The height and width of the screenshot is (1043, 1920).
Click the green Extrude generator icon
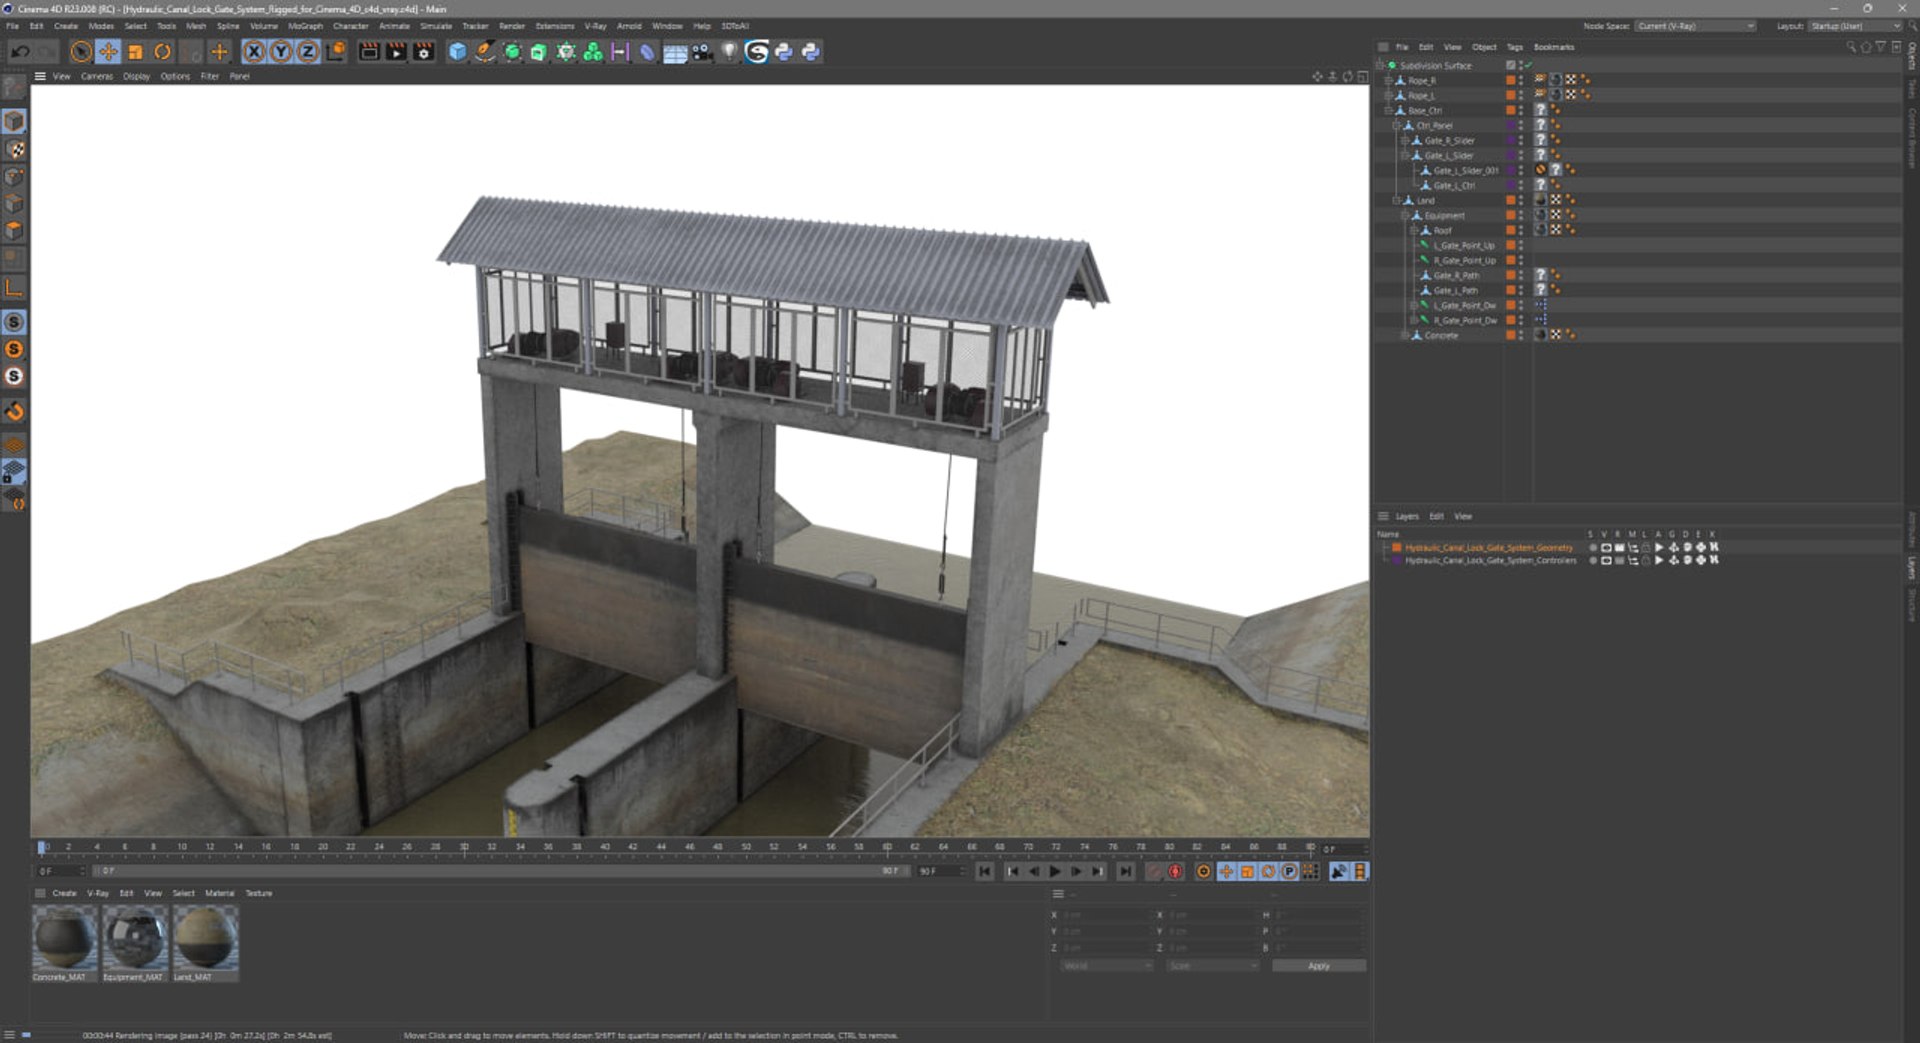tap(538, 52)
